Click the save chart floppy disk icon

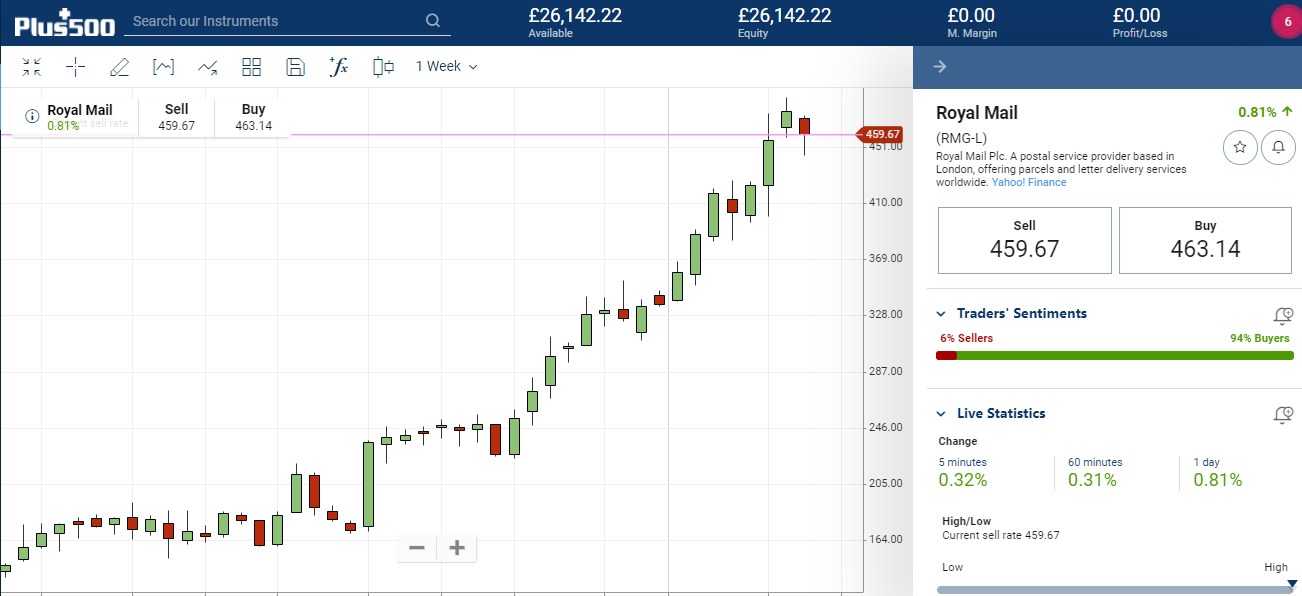coord(295,67)
